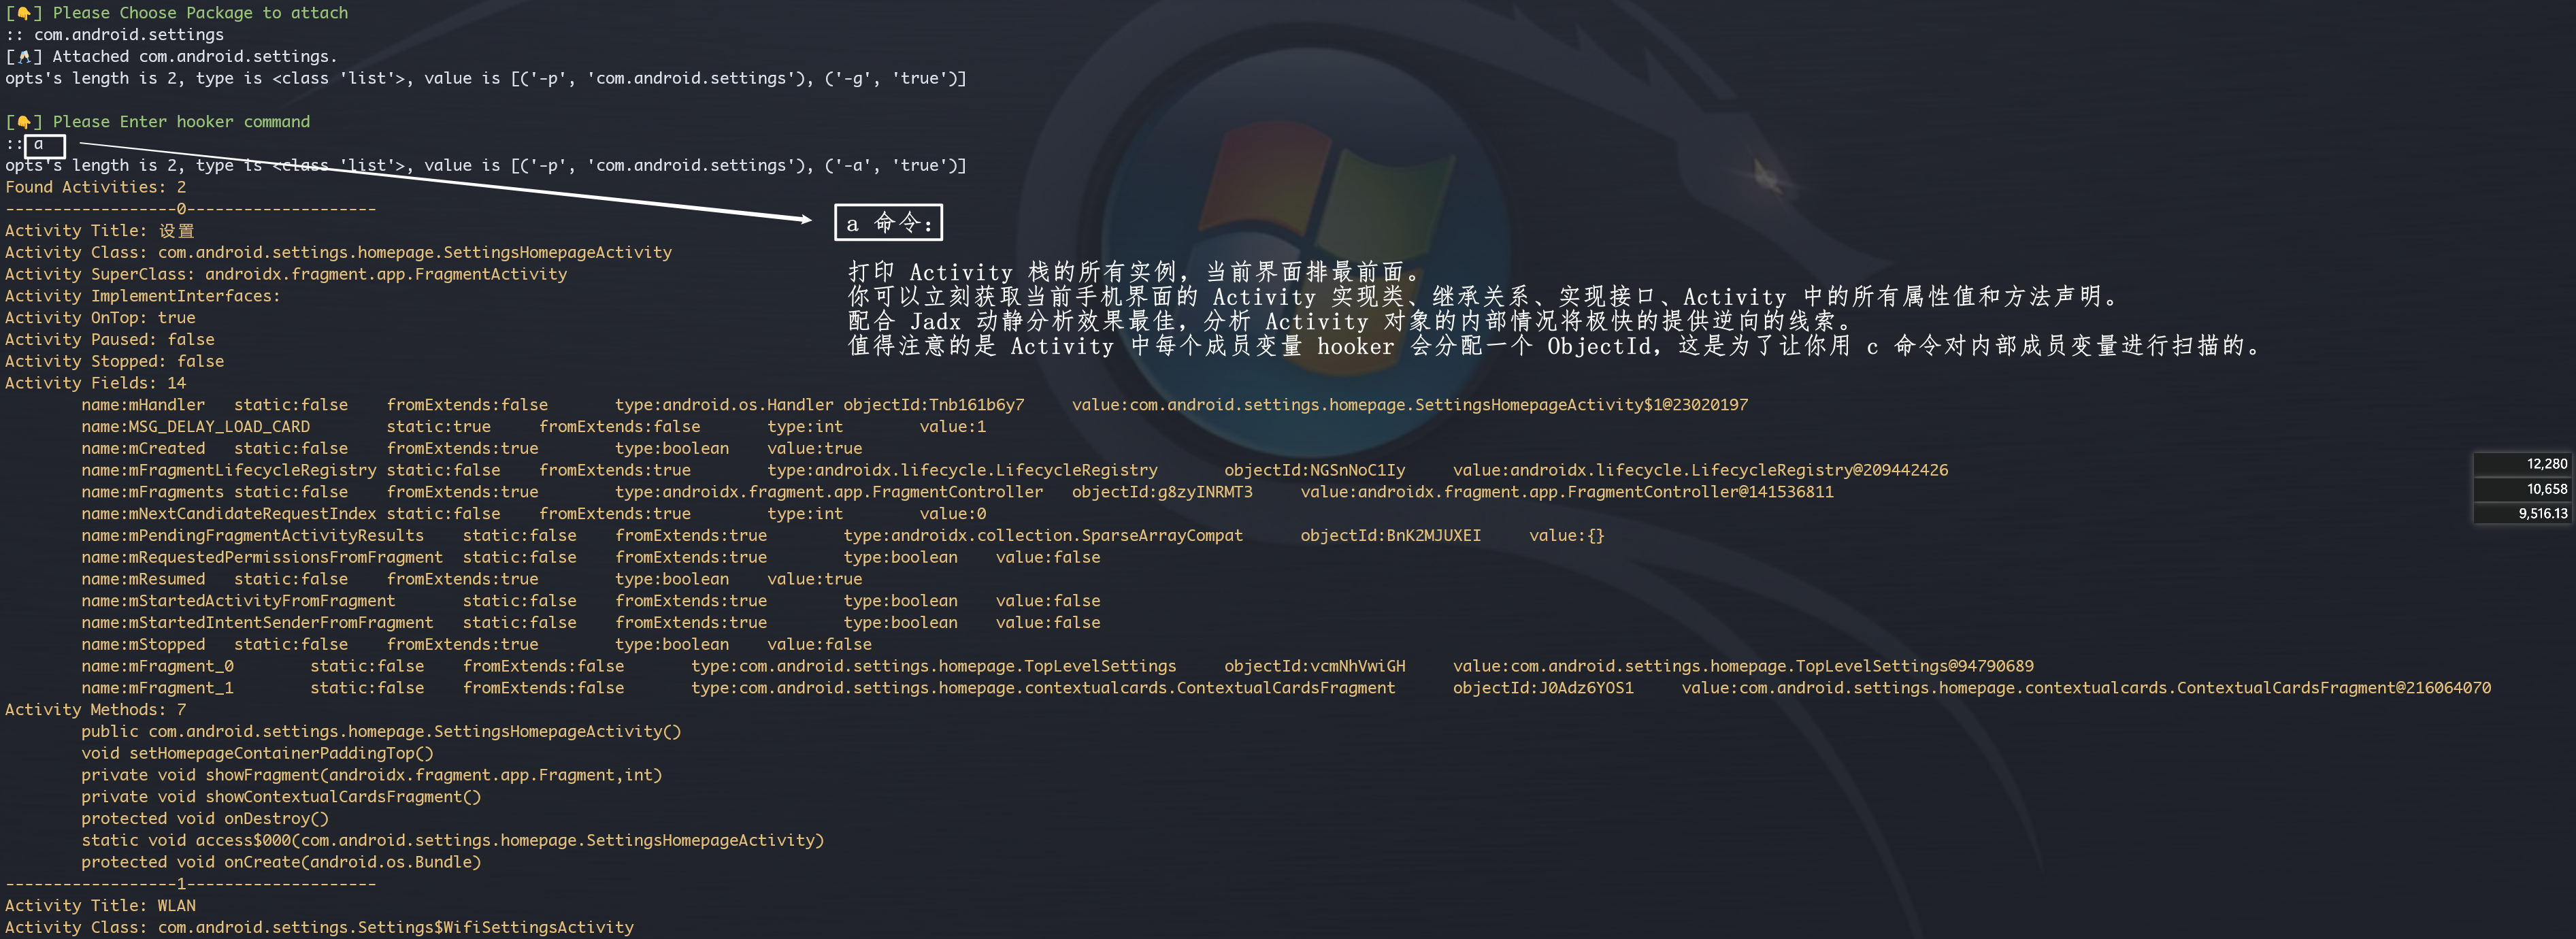The width and height of the screenshot is (2576, 939).
Task: Click the '9,516.13' value in the overlay
Action: [x=2542, y=513]
